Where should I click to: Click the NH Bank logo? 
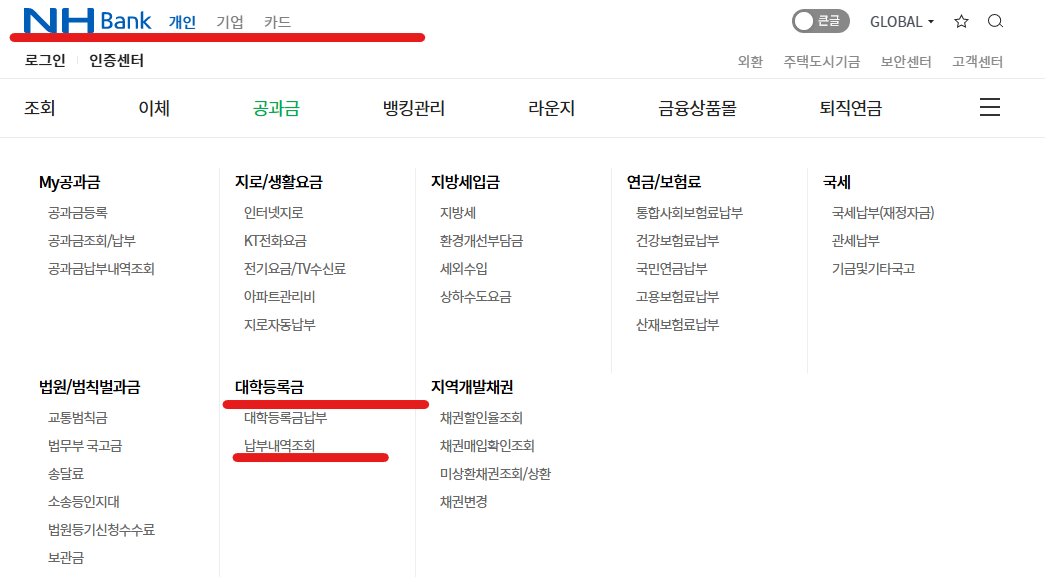(x=87, y=21)
